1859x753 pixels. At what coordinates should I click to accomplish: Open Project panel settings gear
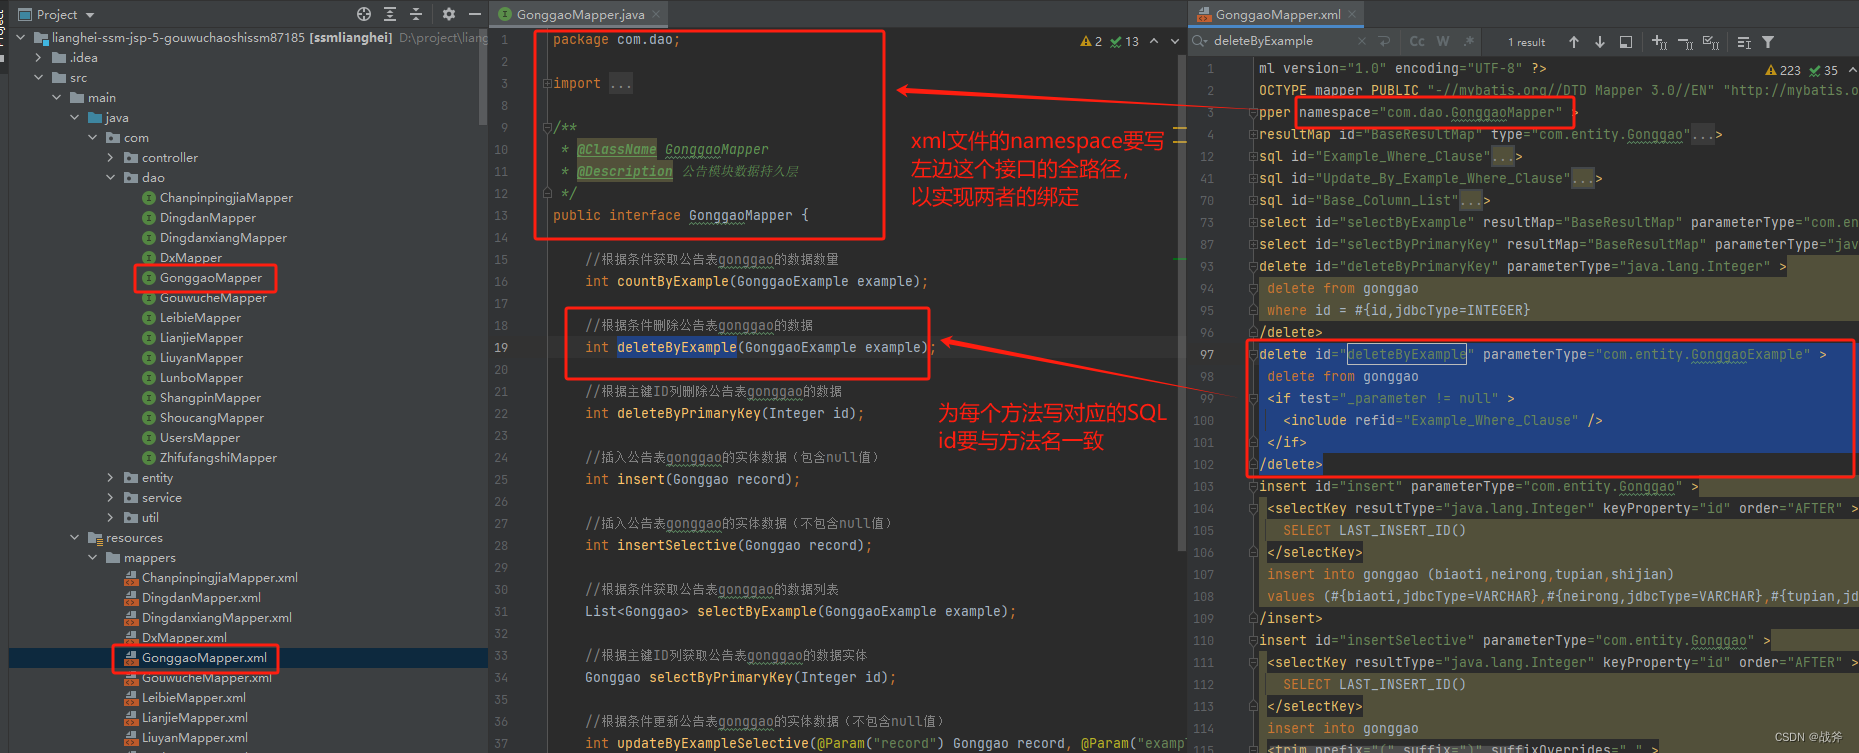[x=449, y=14]
